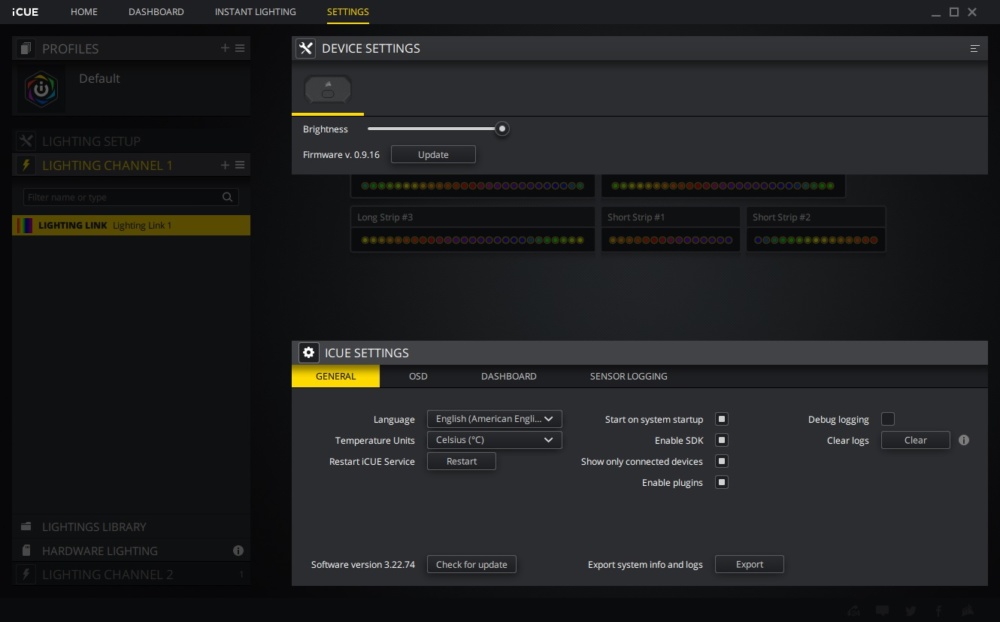1000x622 pixels.
Task: Click the iCUE Settings gear icon
Action: coord(309,352)
